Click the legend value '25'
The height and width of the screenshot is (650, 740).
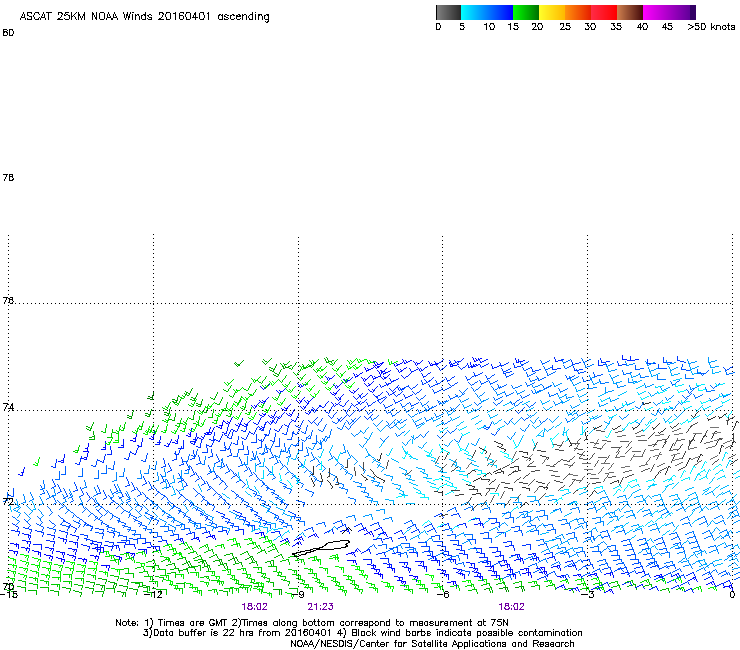(x=565, y=27)
